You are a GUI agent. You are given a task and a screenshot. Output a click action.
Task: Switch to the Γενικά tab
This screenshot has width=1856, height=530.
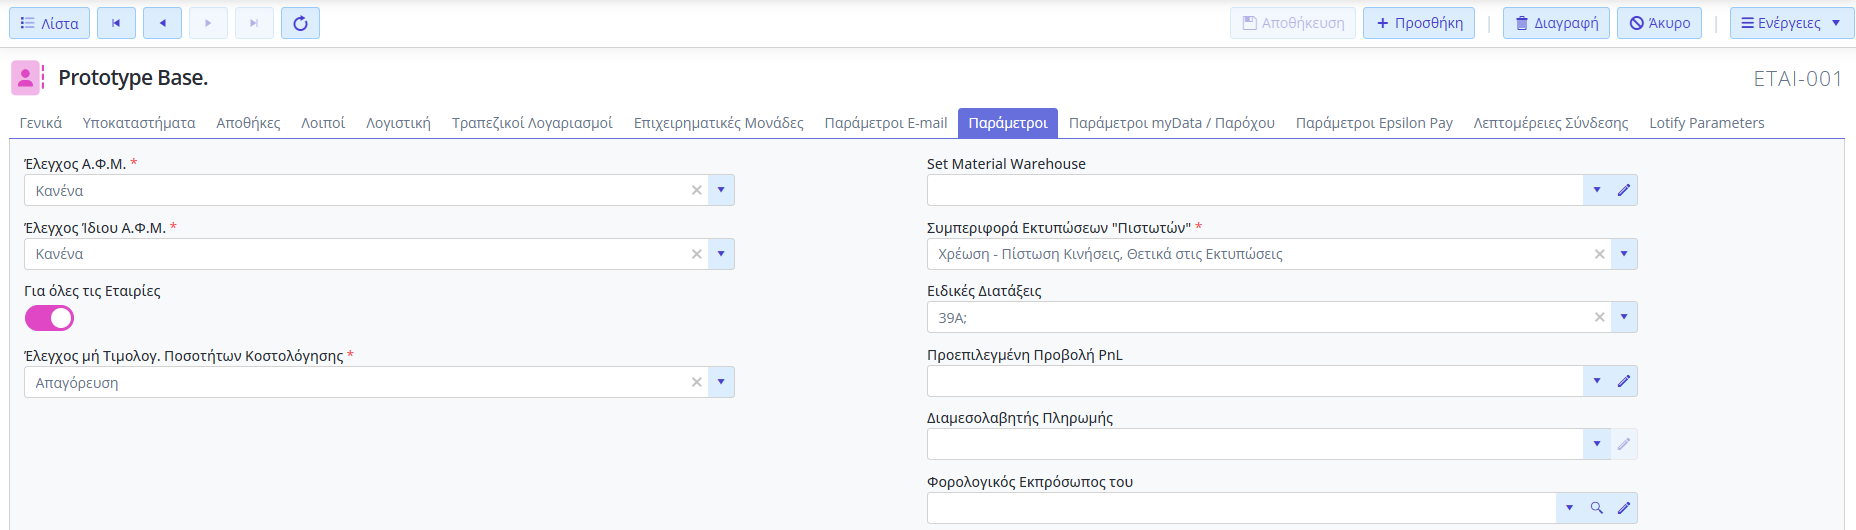41,123
